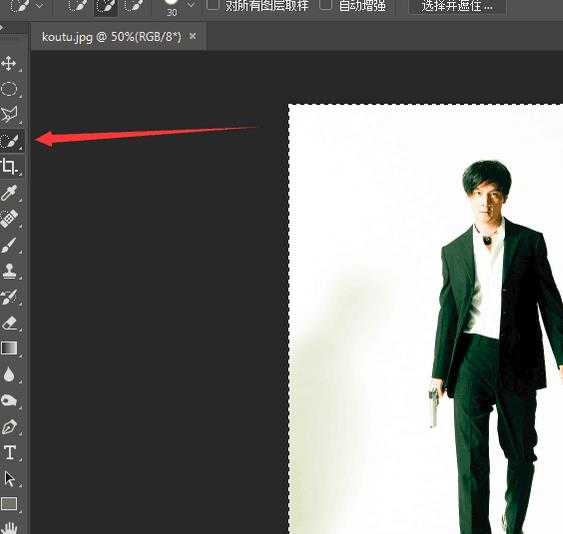Select the Elliptical Marquee tool
The image size is (563, 534).
click(x=9, y=89)
